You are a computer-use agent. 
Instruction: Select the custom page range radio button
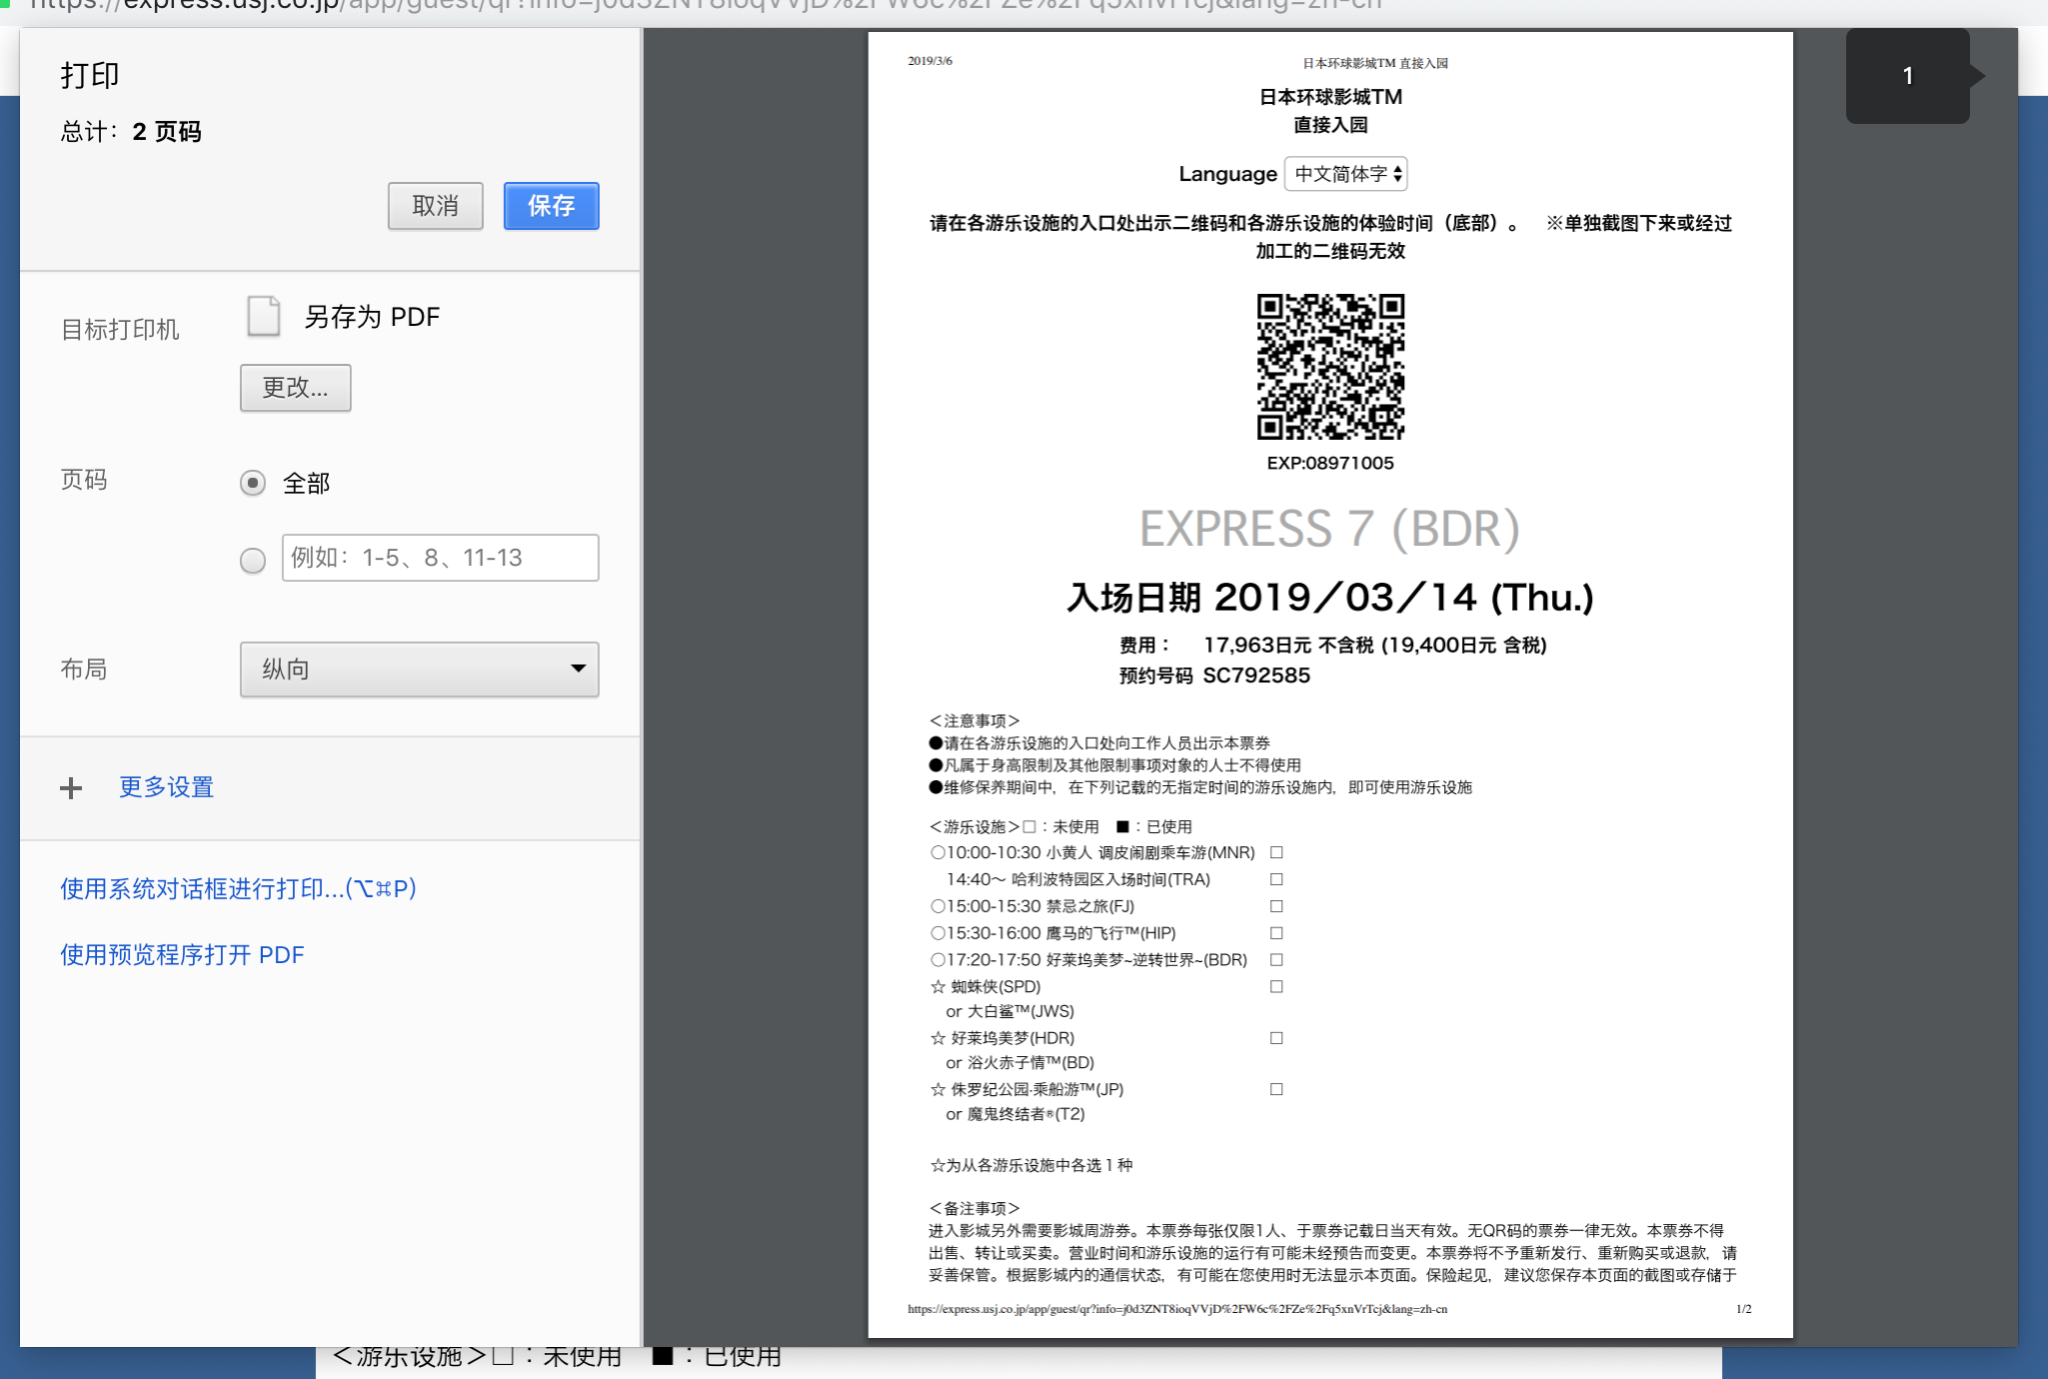pyautogui.click(x=253, y=560)
